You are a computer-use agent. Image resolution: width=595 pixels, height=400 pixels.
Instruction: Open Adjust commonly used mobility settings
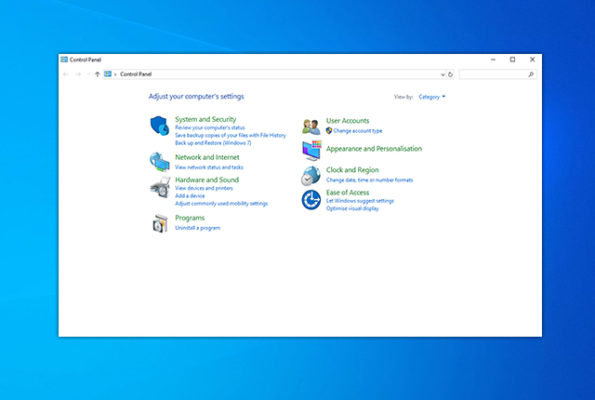(221, 203)
